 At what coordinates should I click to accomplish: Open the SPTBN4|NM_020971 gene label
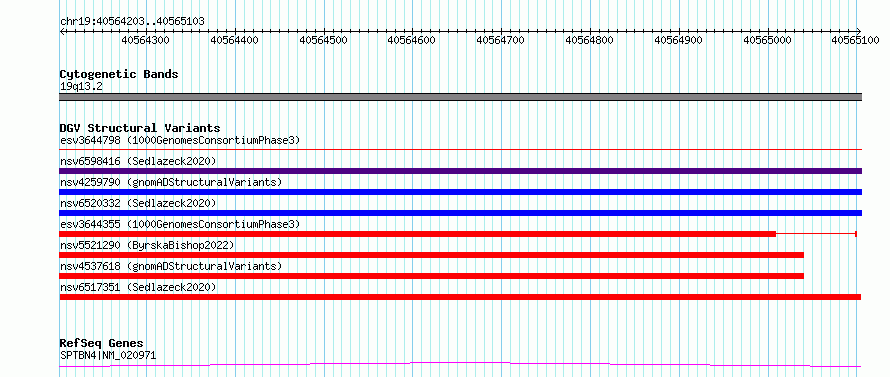tap(108, 356)
